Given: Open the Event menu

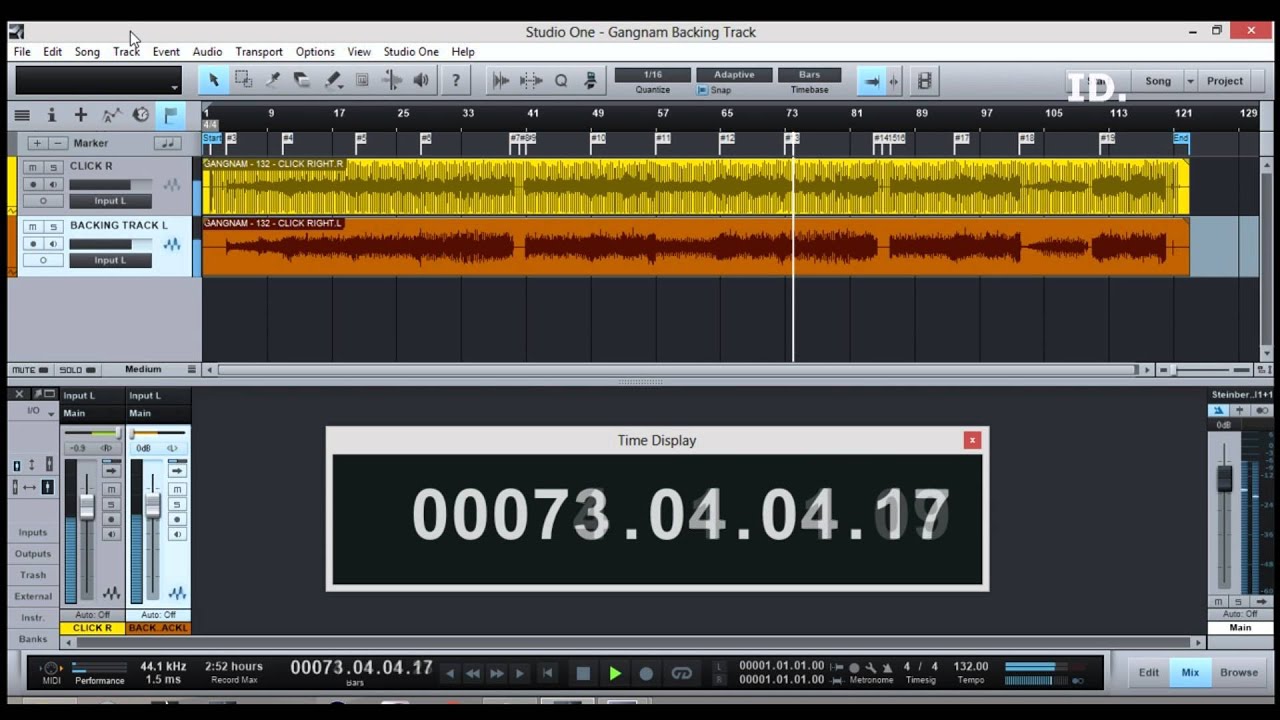Looking at the screenshot, I should pos(166,52).
